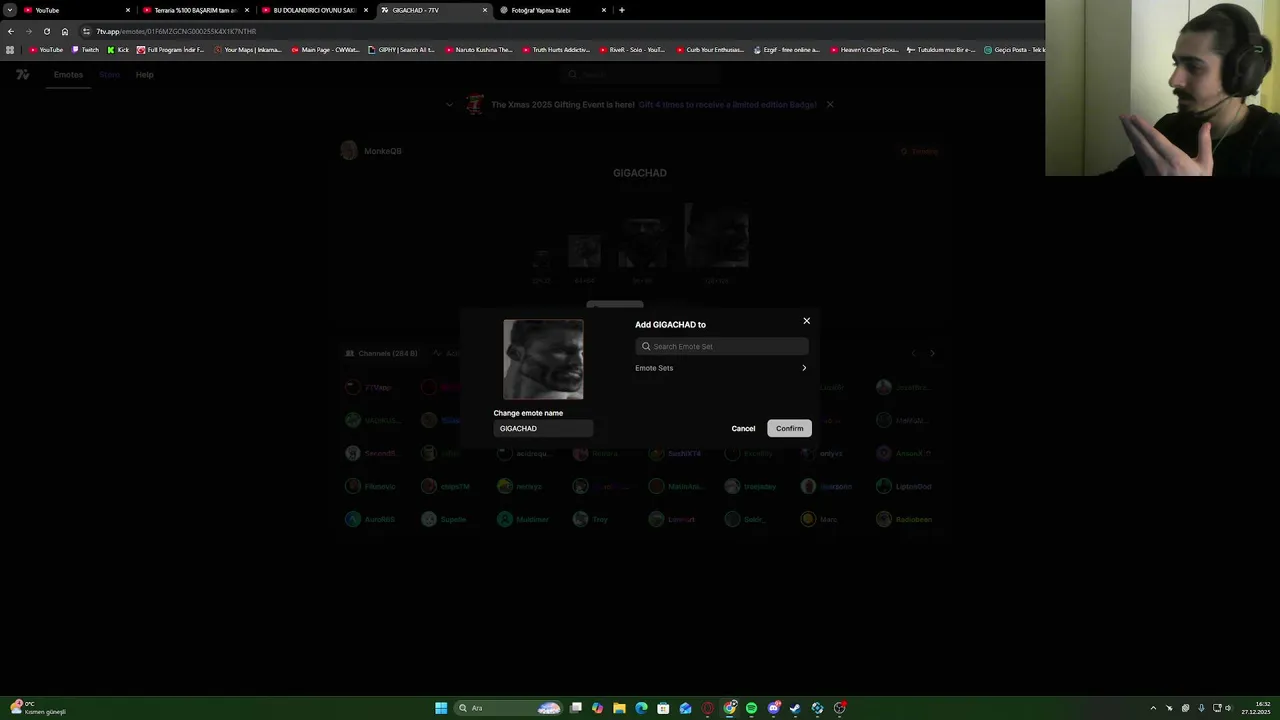Screen dimensions: 1280x720
Task: Expand the Emote Sets chevron
Action: tap(803, 368)
